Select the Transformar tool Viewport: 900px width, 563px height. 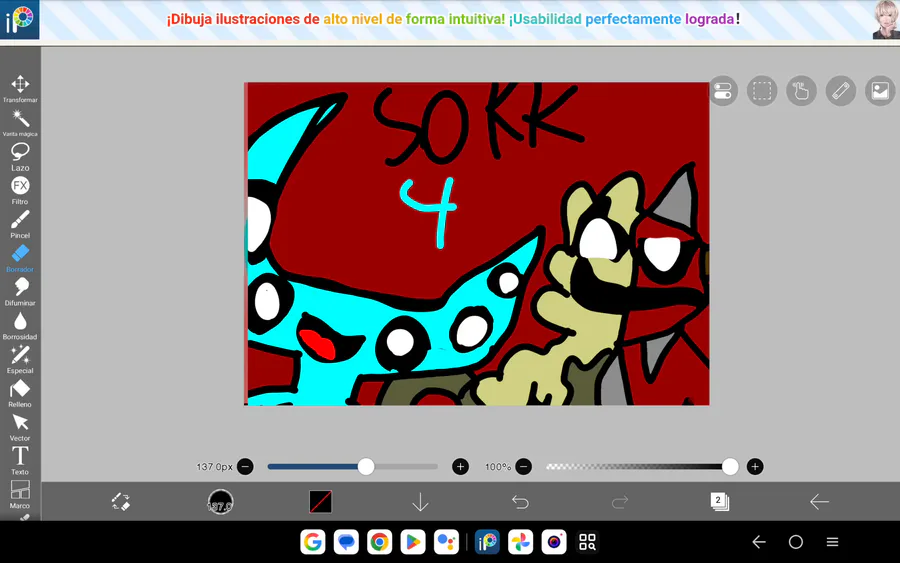tap(20, 88)
